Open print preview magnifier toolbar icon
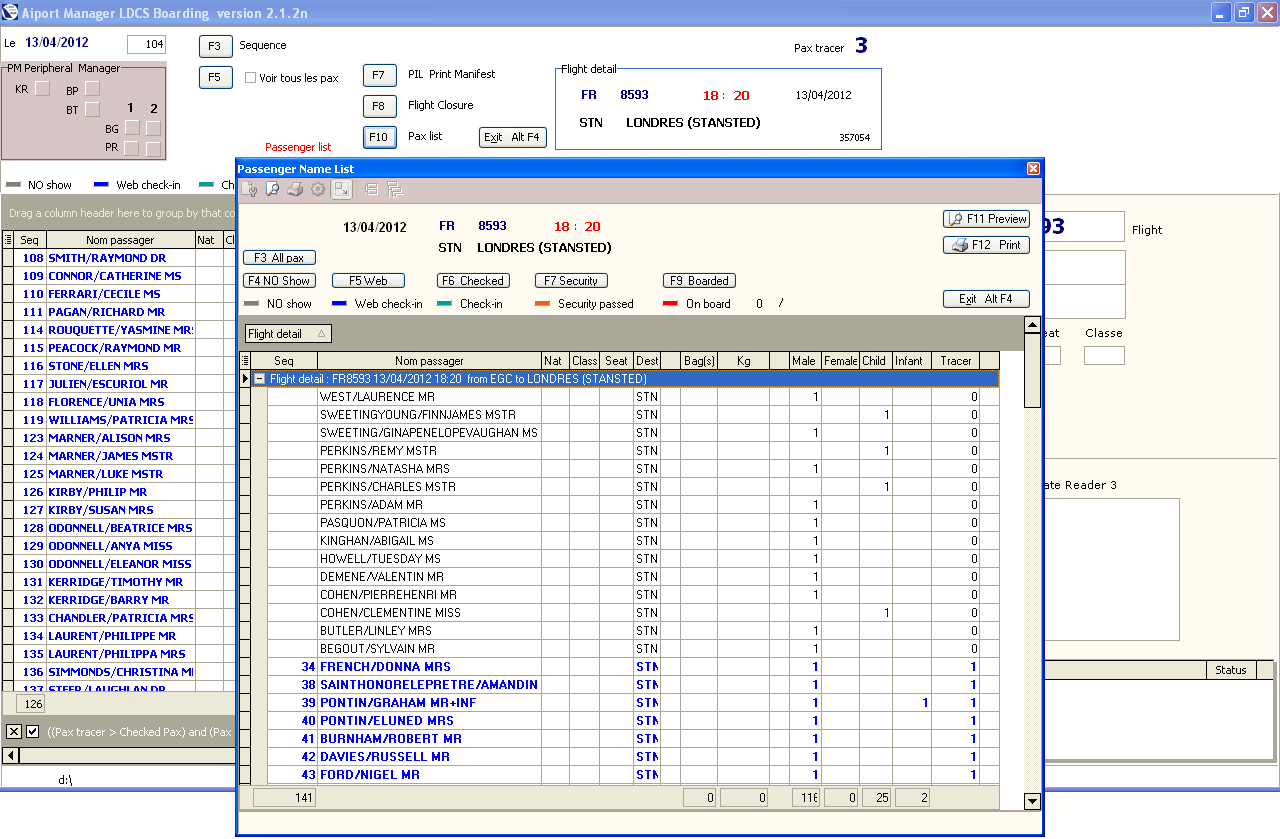This screenshot has height=839, width=1280. [272, 189]
